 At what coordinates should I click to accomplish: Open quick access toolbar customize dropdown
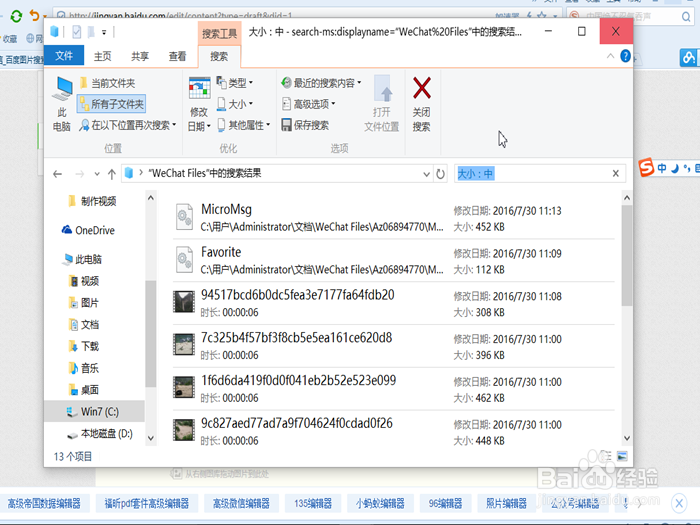click(x=104, y=32)
